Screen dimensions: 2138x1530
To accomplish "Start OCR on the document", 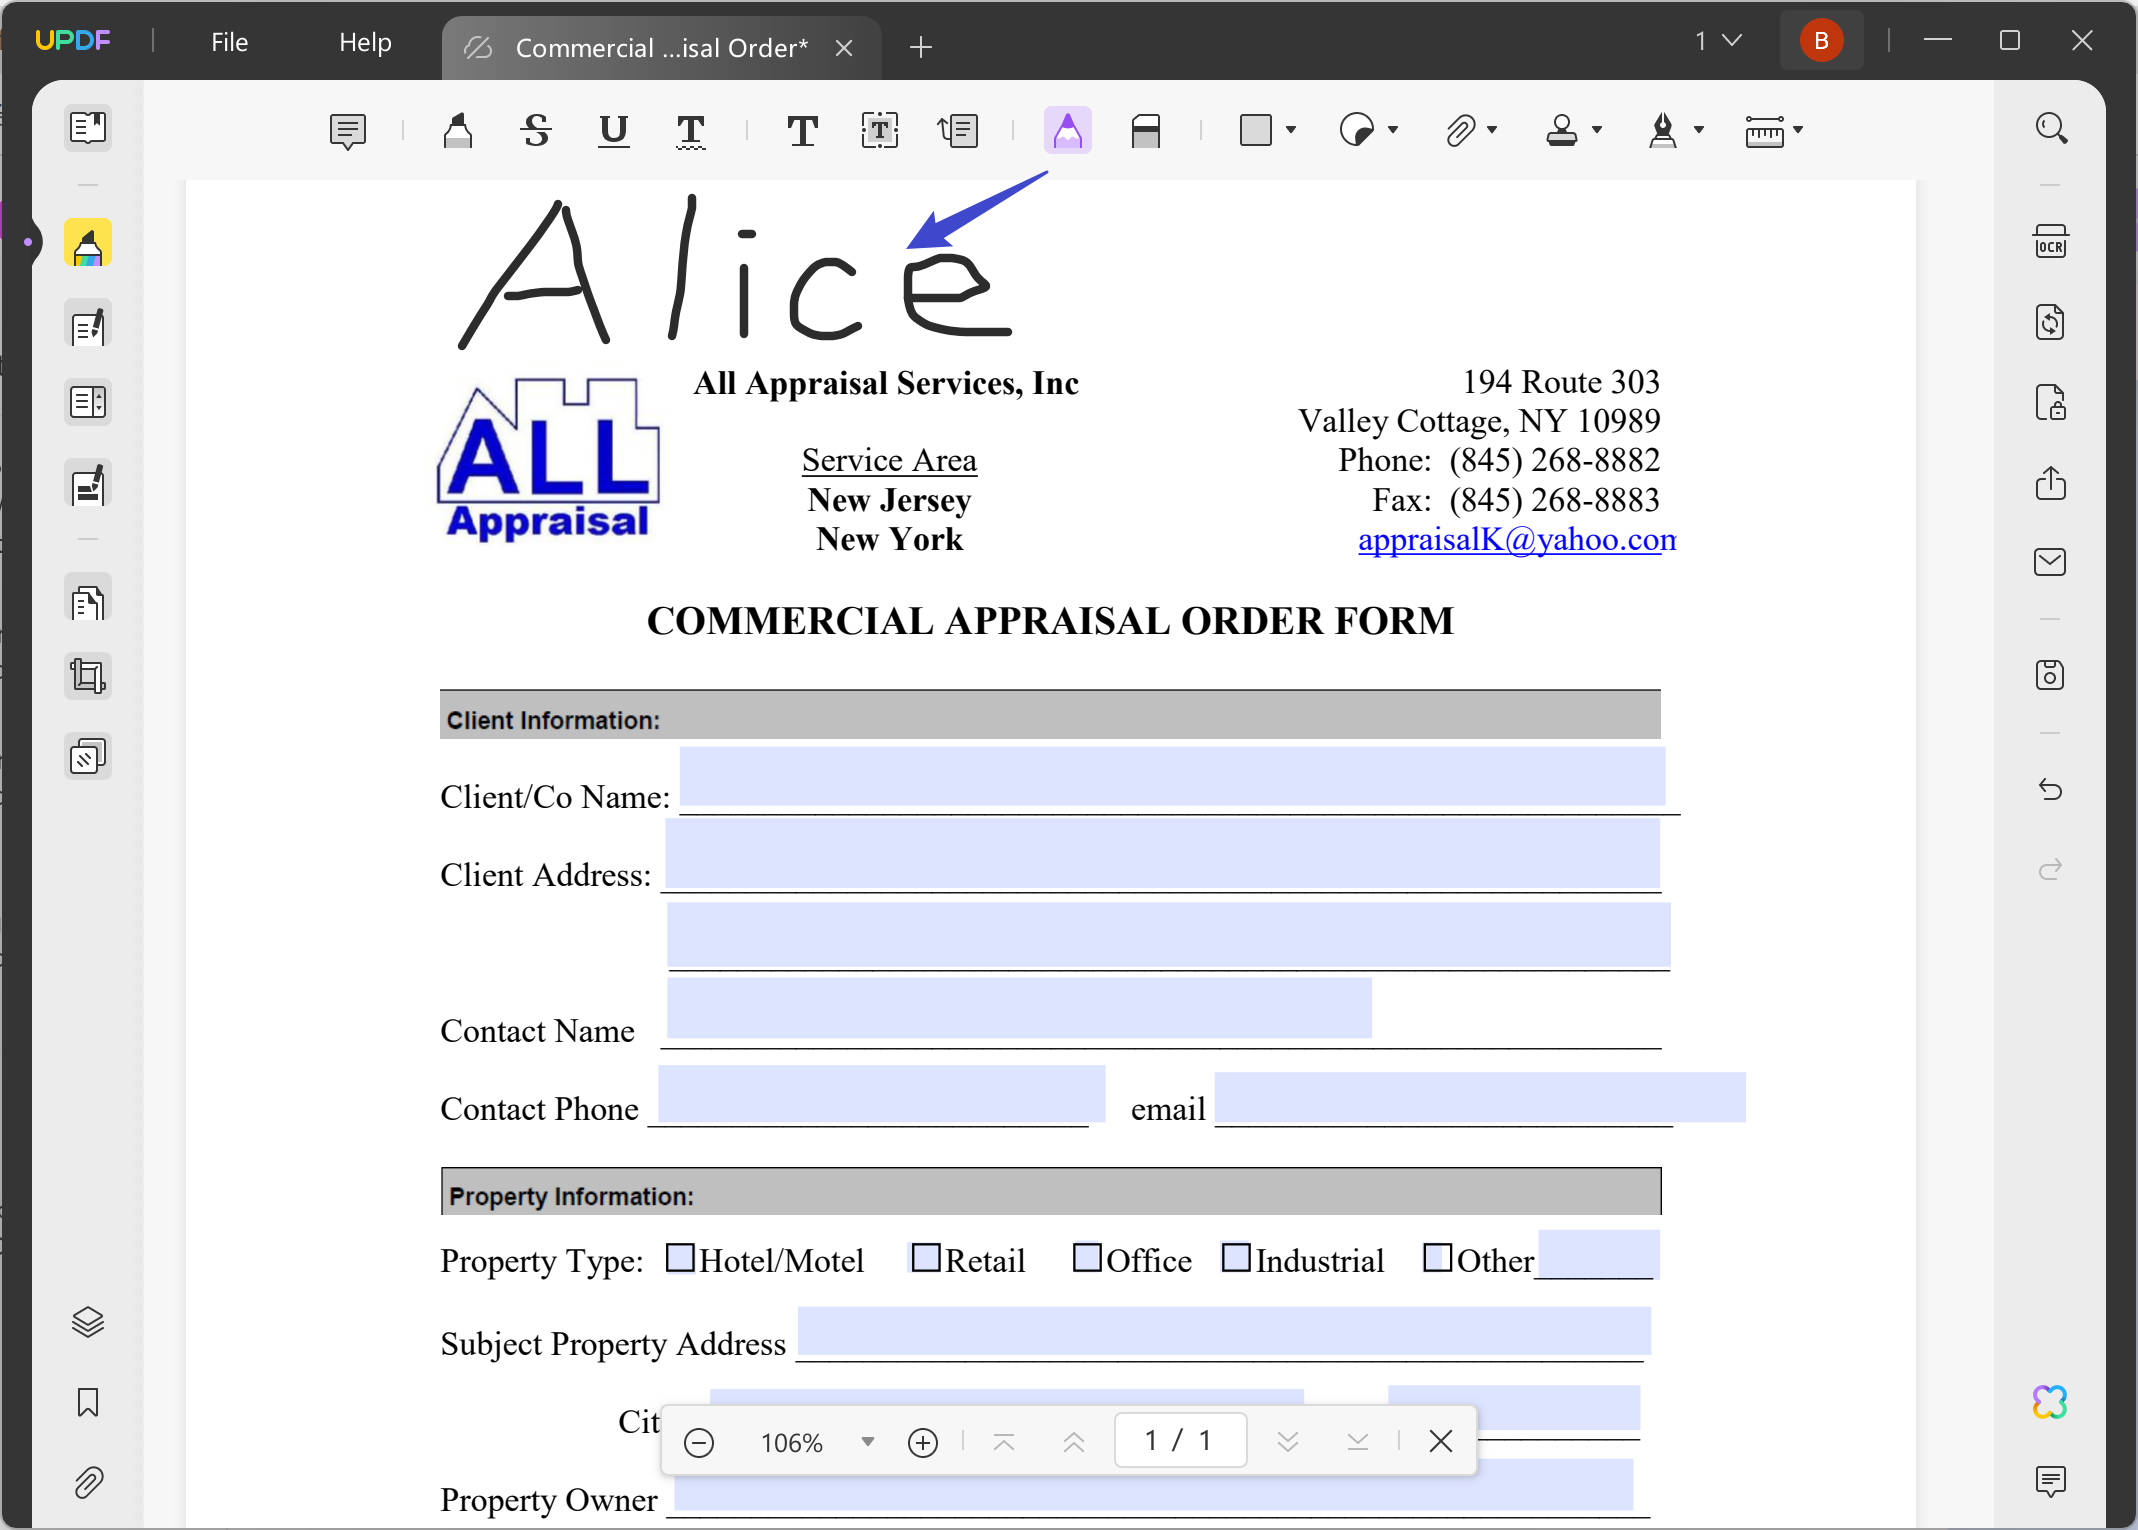I will 2050,241.
